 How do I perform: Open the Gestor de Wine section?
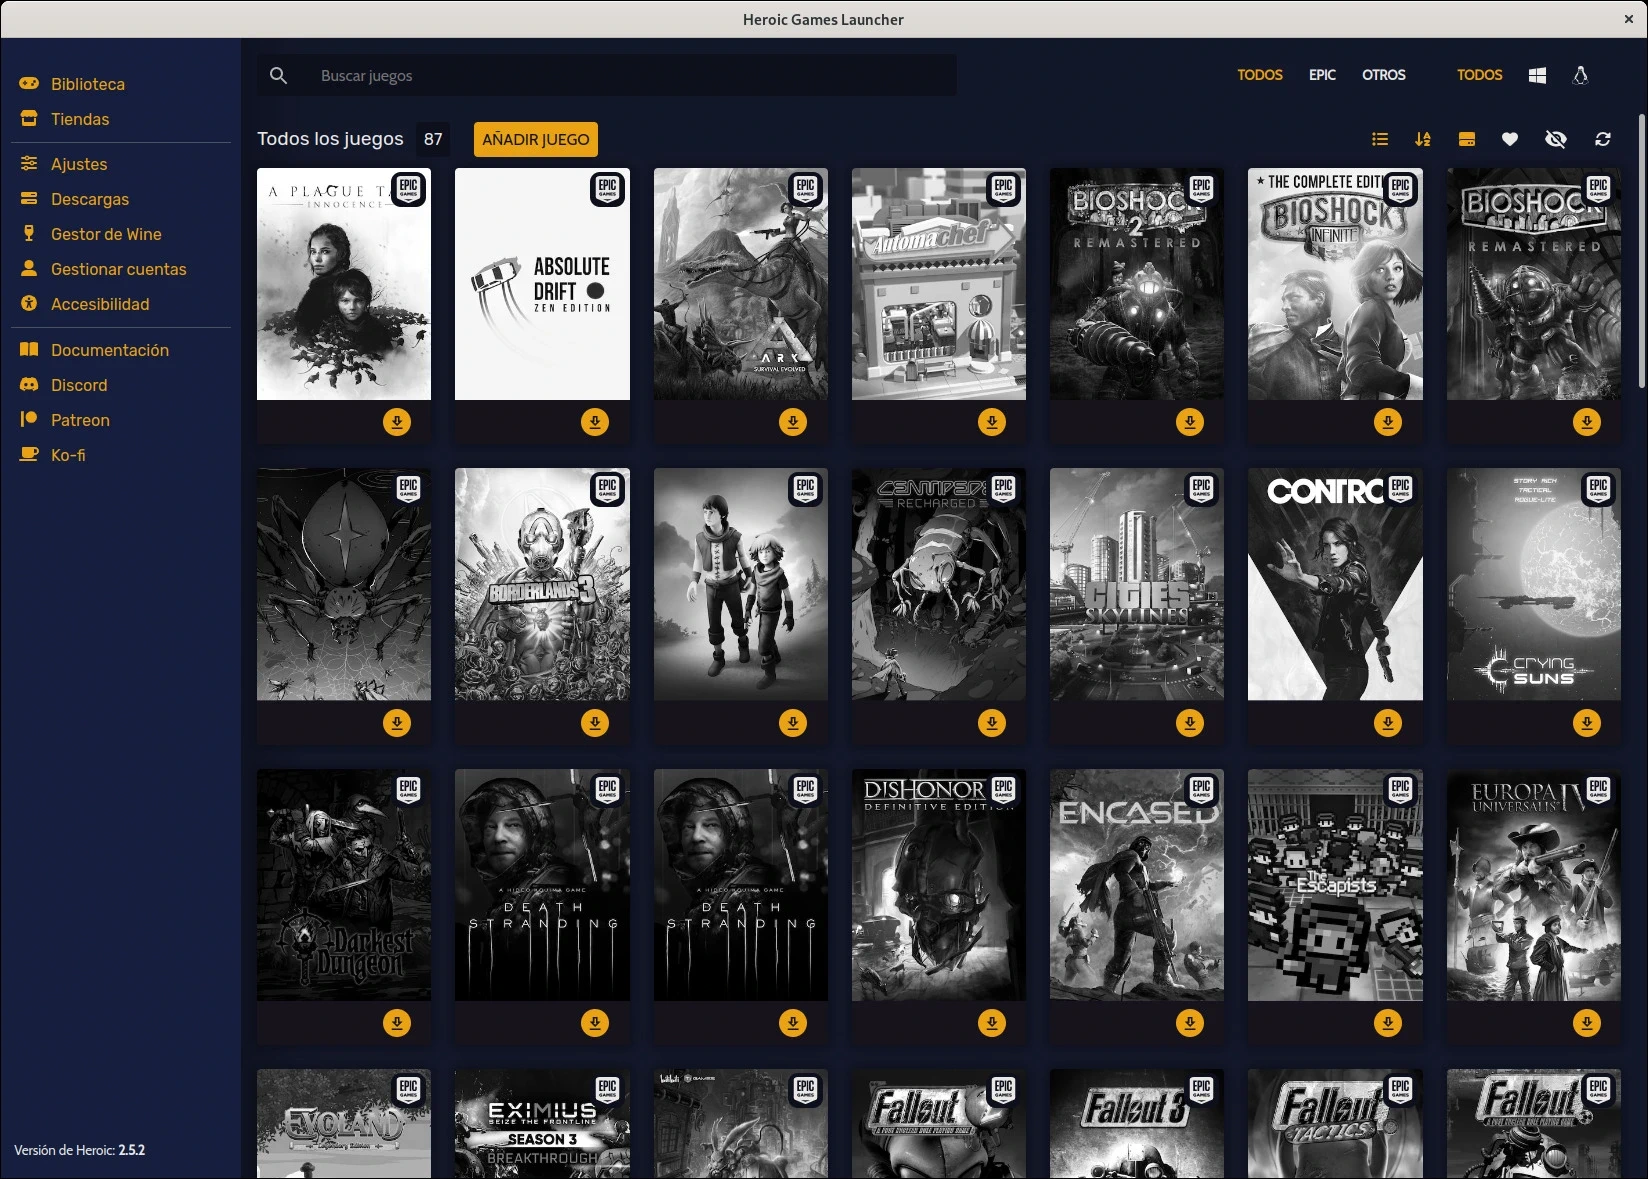tap(106, 233)
